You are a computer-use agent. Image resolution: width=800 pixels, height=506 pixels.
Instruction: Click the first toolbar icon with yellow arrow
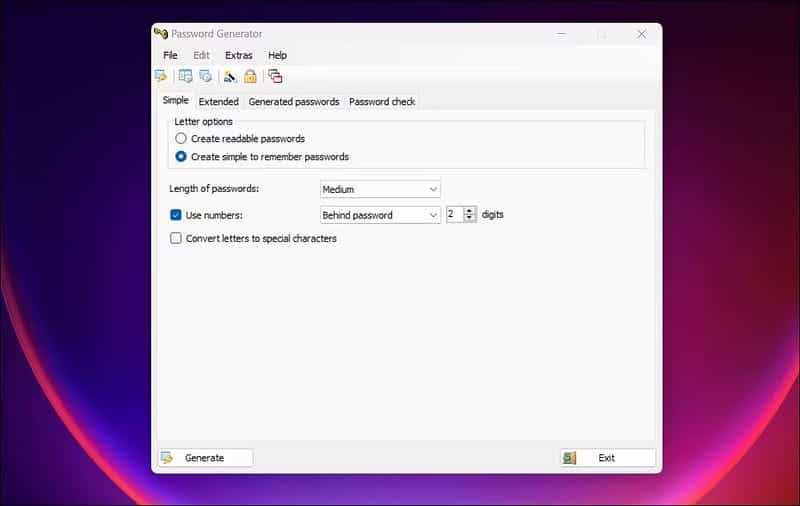pos(161,77)
